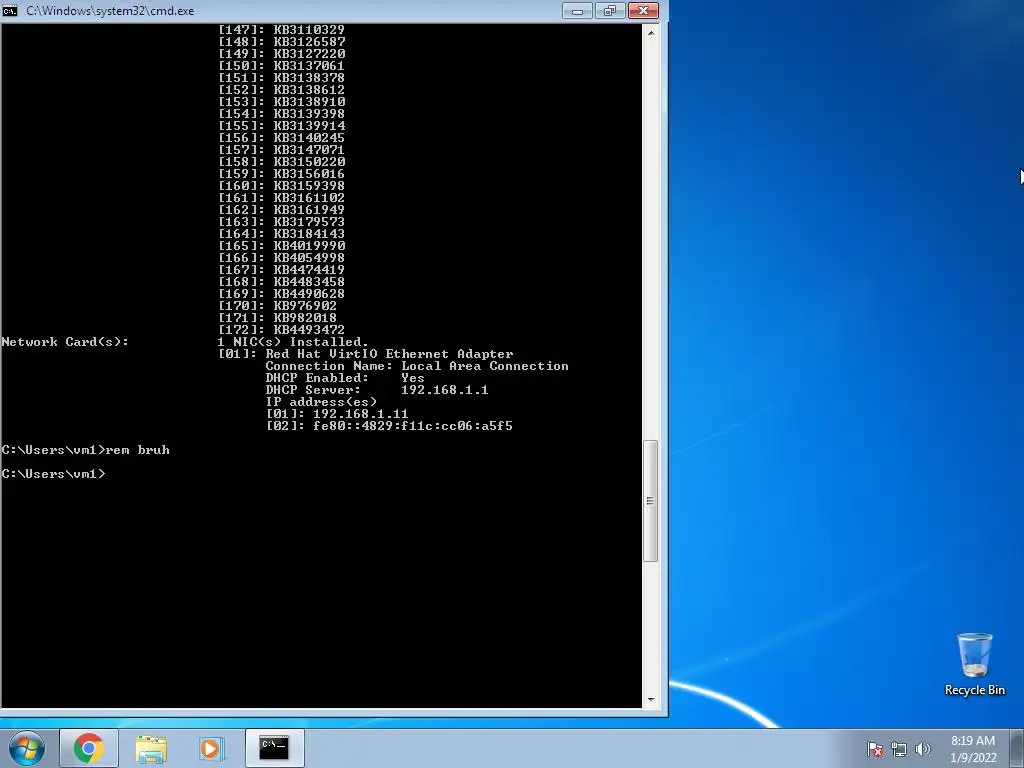Open the network tray icon

click(899, 749)
